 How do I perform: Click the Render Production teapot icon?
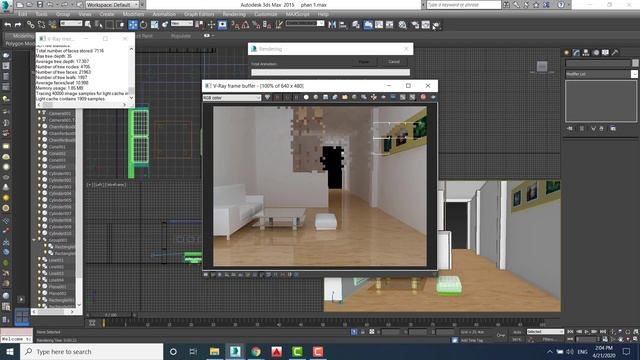click(x=436, y=25)
